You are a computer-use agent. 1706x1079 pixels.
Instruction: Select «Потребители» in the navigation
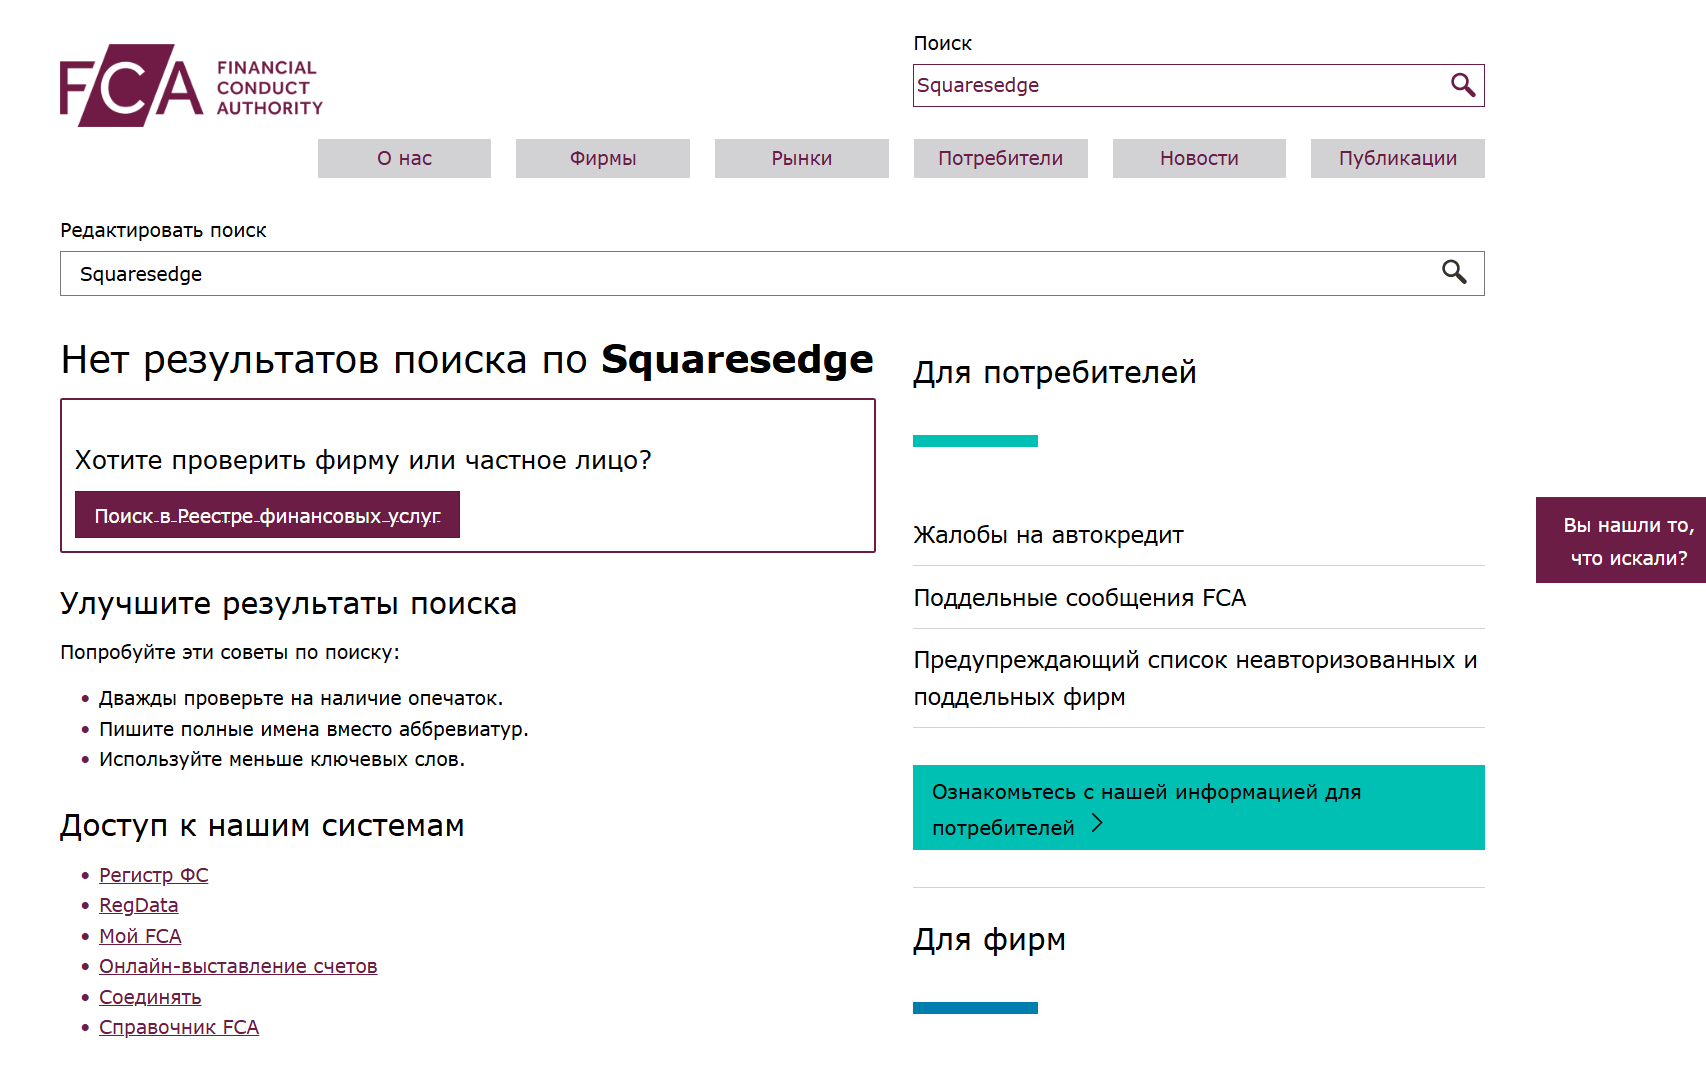(x=1000, y=159)
